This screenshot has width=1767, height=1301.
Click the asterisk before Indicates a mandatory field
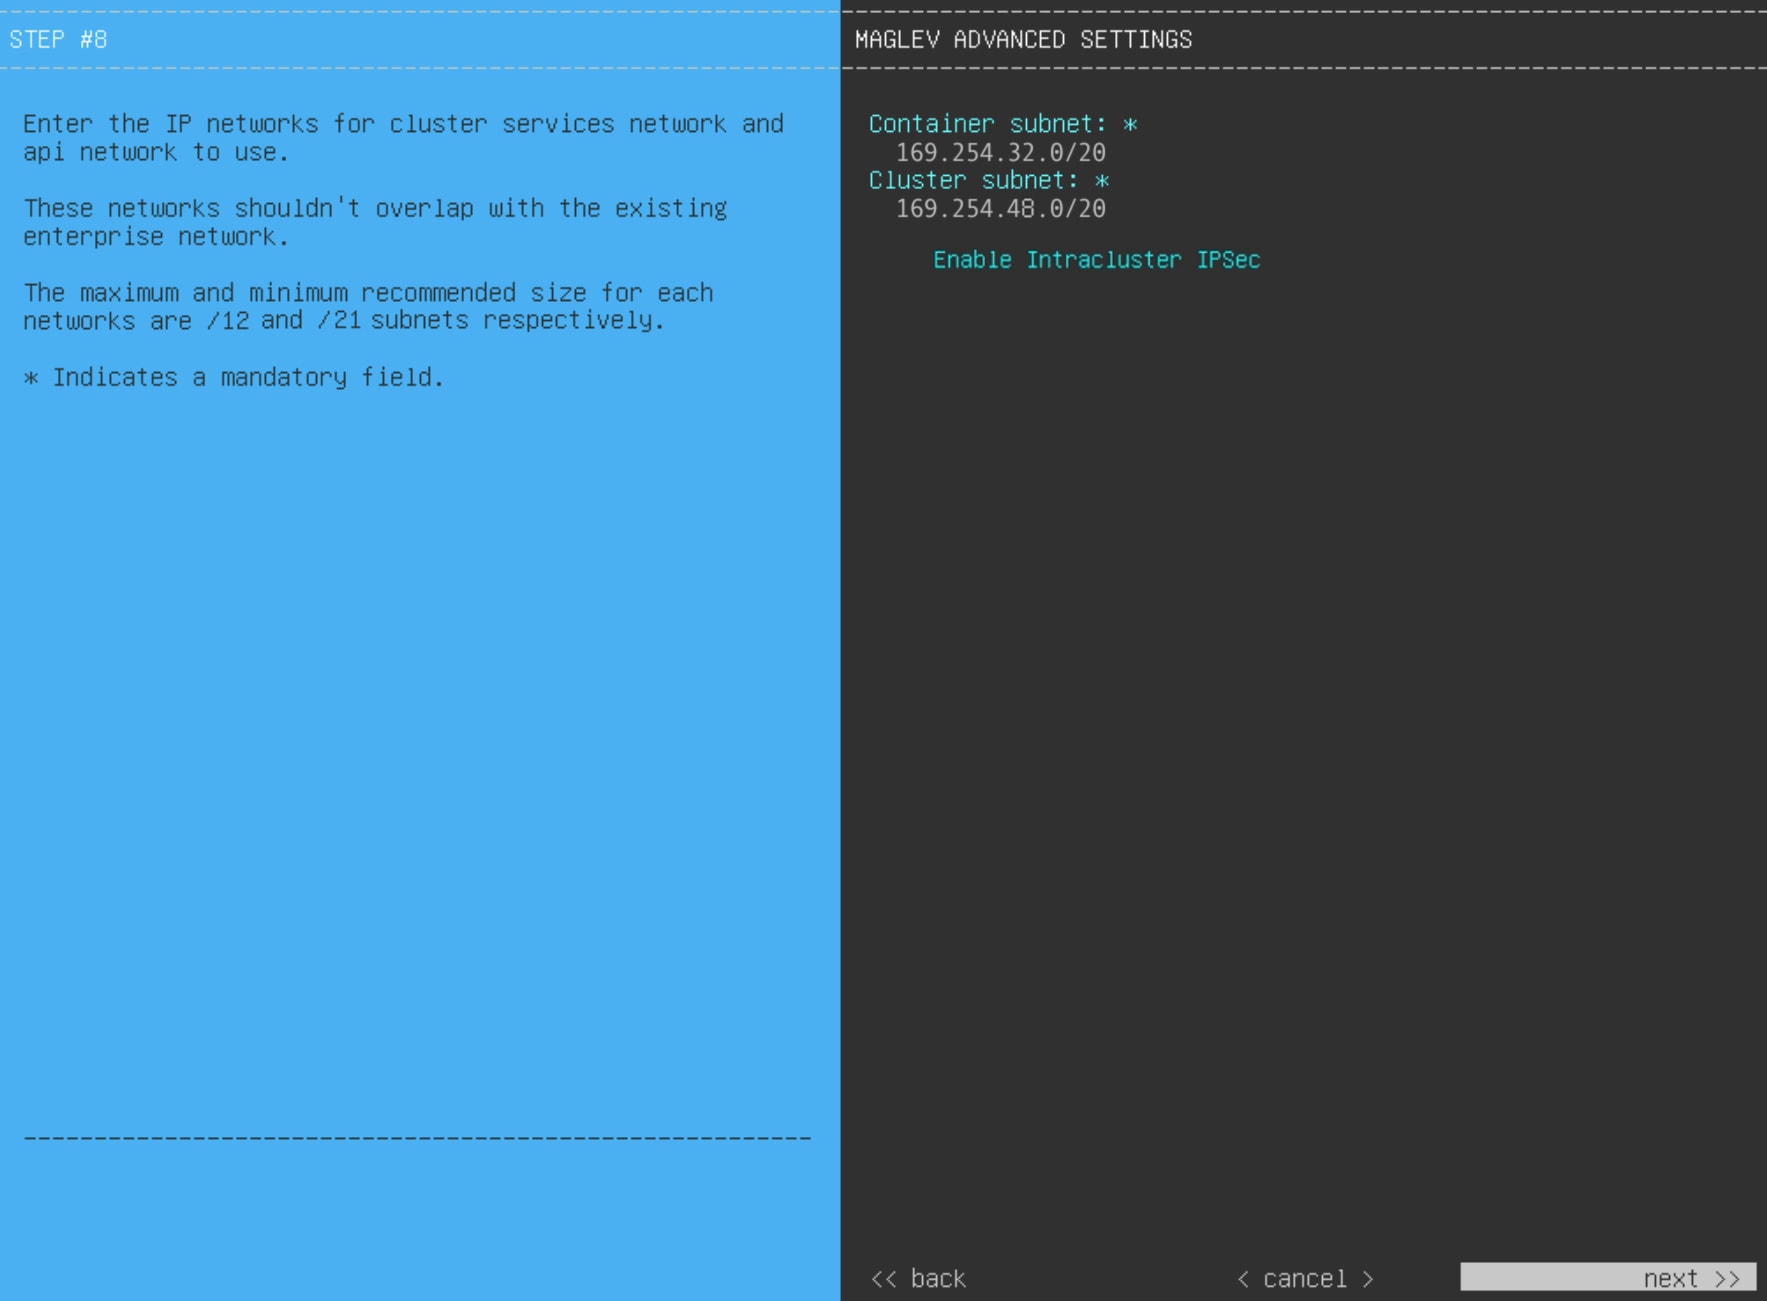pyautogui.click(x=31, y=378)
